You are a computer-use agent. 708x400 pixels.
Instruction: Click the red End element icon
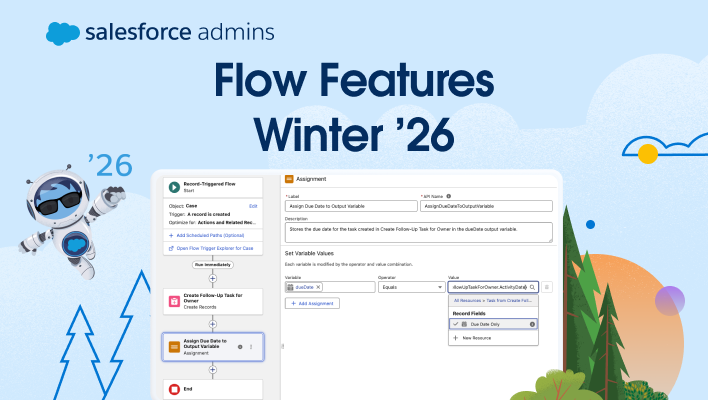(x=174, y=389)
